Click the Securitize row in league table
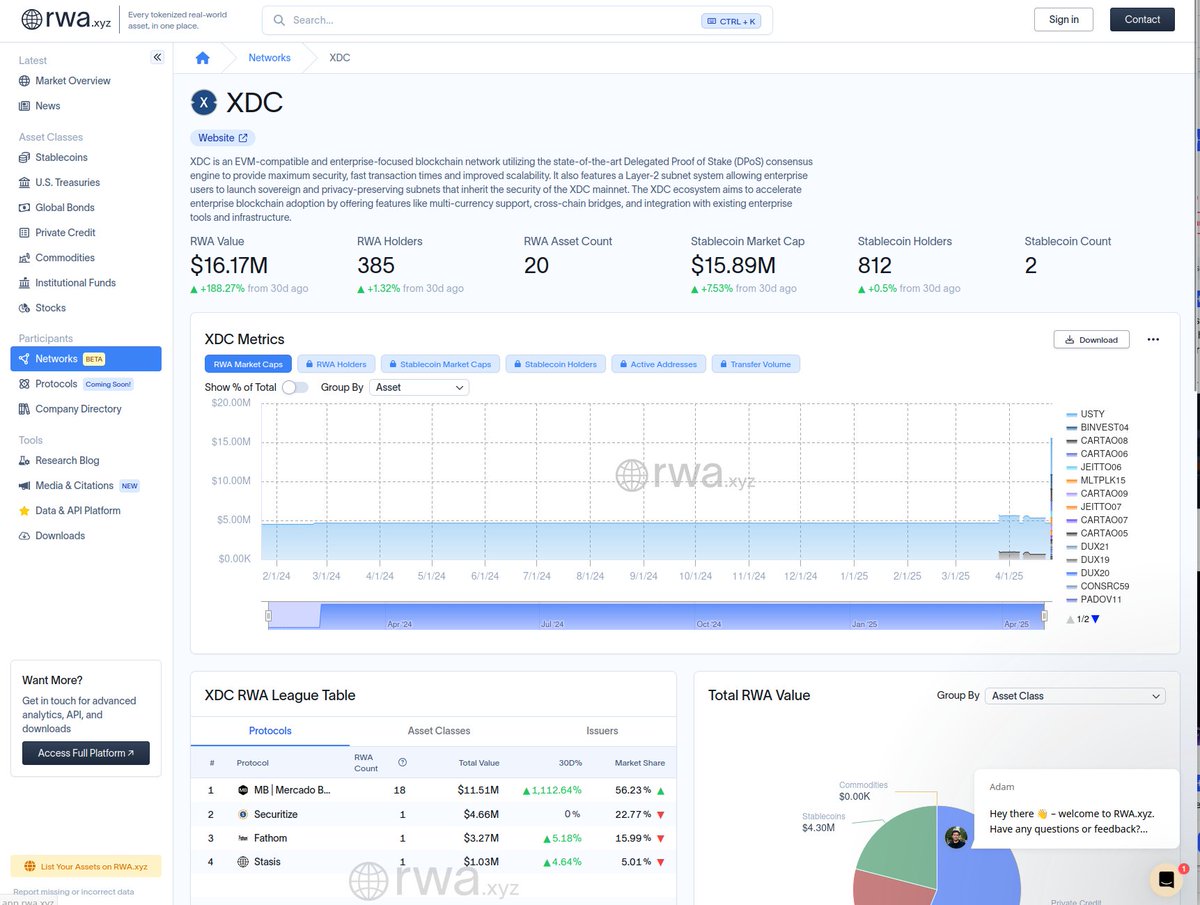This screenshot has height=905, width=1200. click(433, 814)
